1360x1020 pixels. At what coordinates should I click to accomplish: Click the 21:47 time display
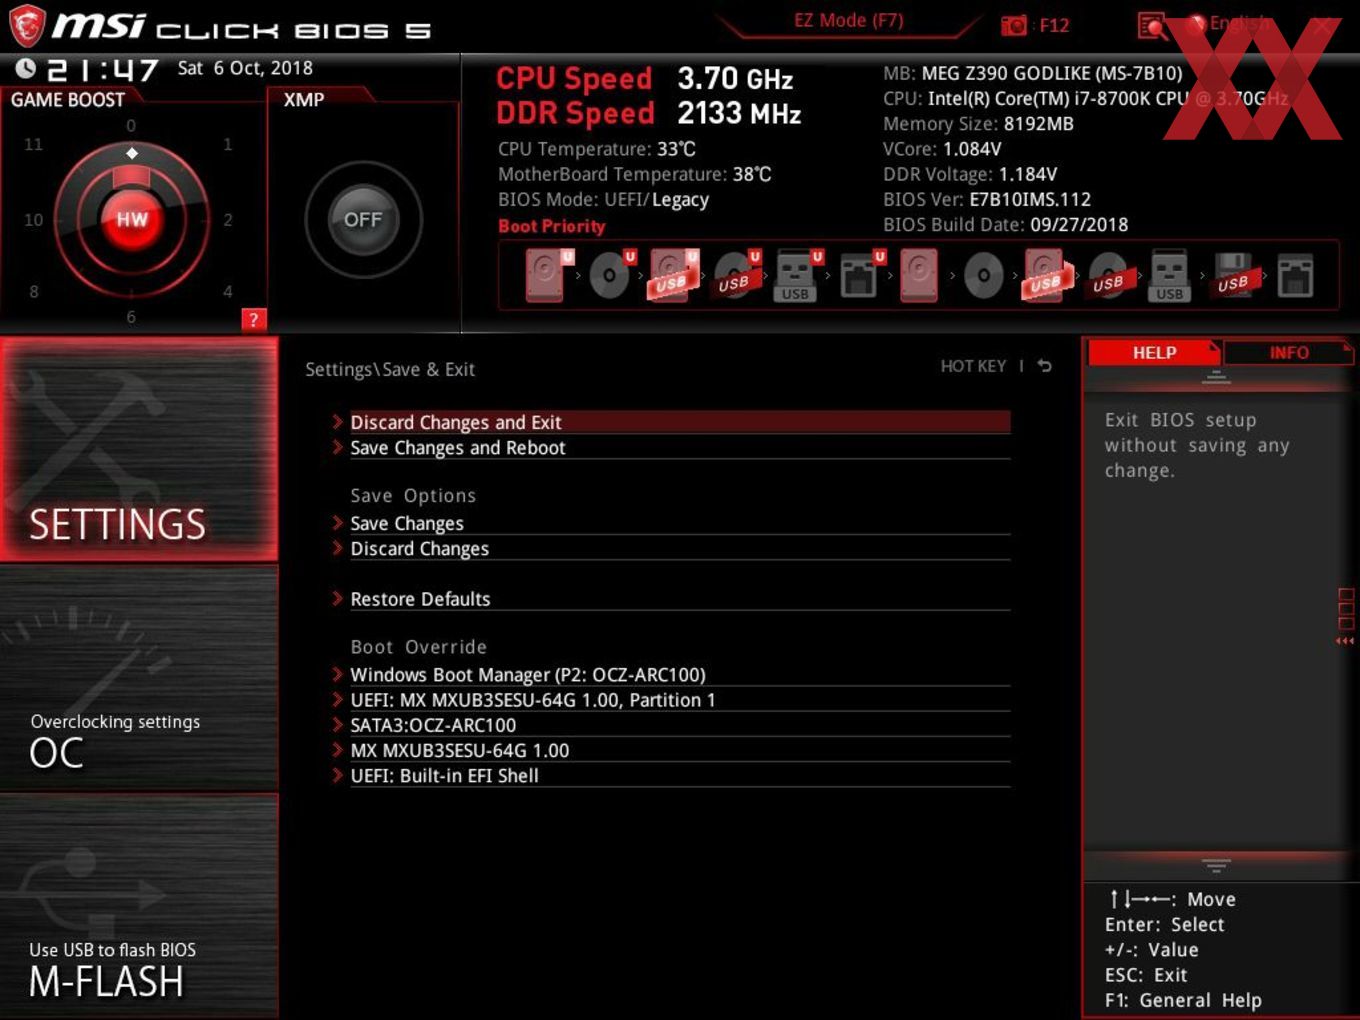tap(103, 70)
